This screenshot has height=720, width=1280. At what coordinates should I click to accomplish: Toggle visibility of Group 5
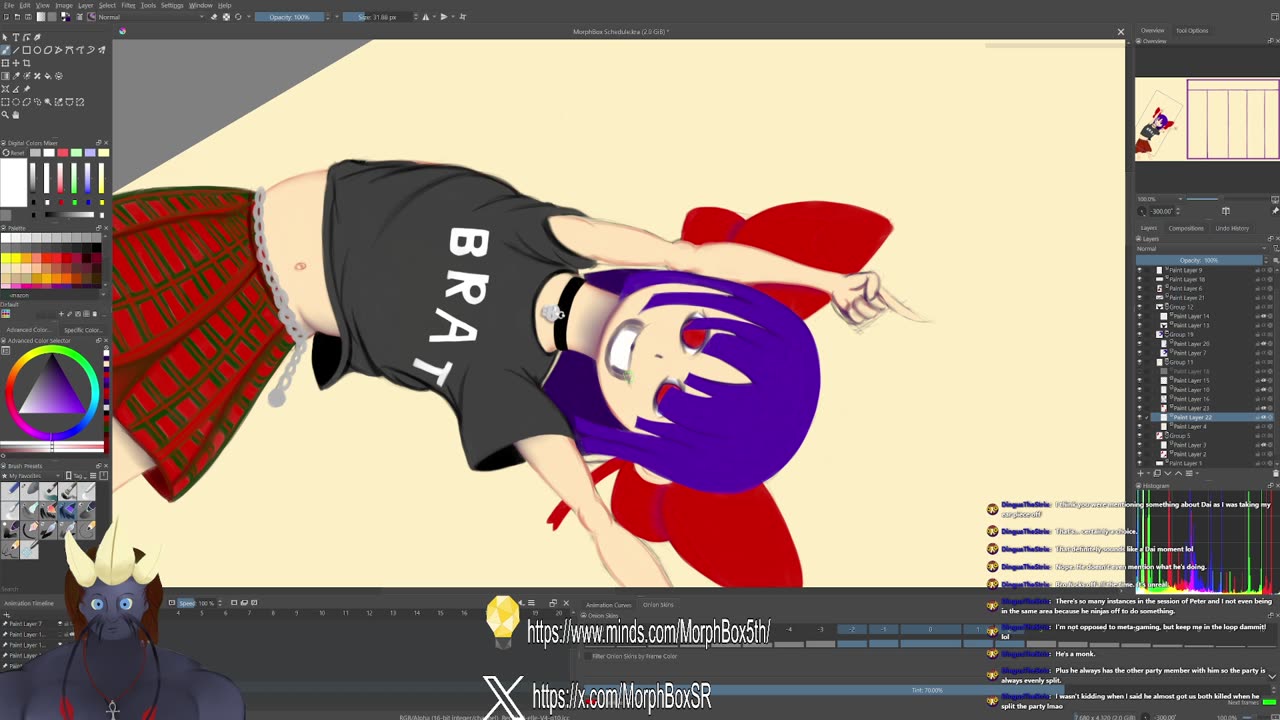[x=1139, y=436]
